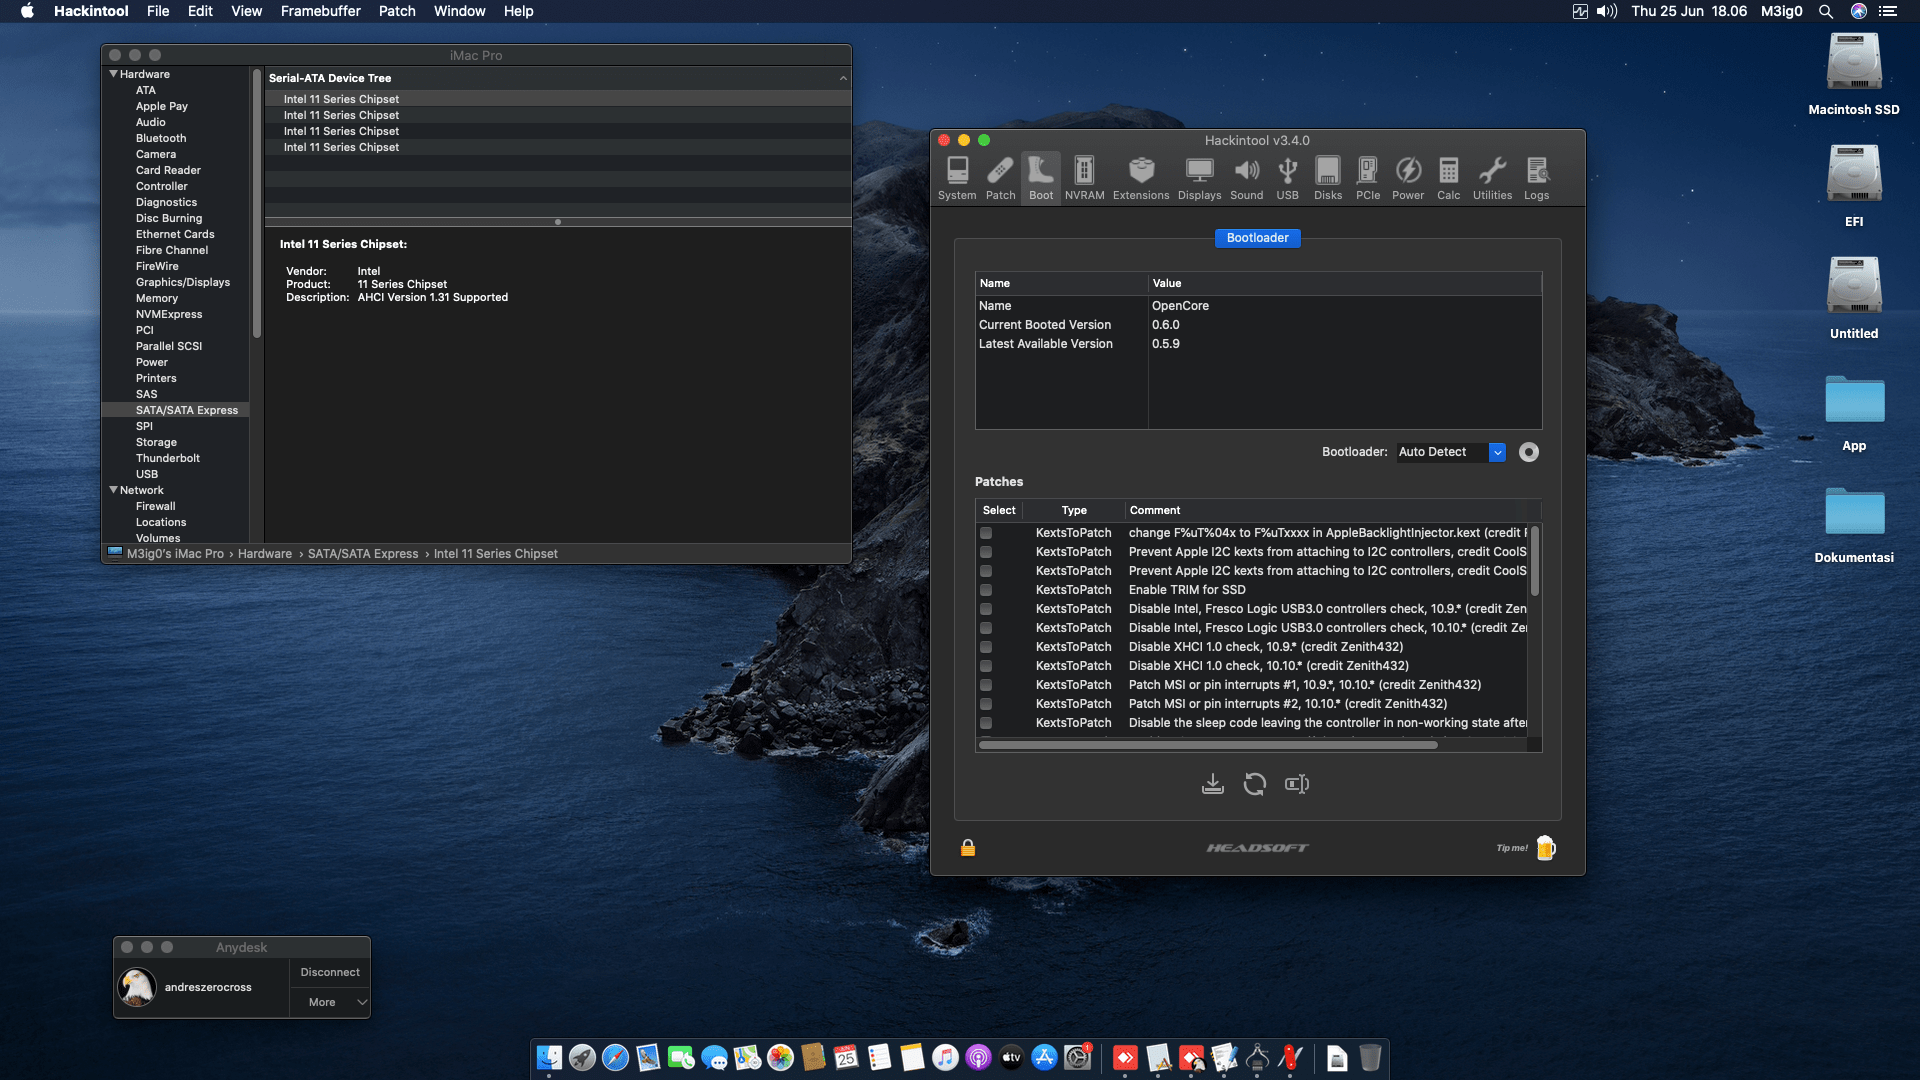Check the Disable XHCI 1.0 check 10.9 patch
The height and width of the screenshot is (1080, 1920).
tap(986, 647)
